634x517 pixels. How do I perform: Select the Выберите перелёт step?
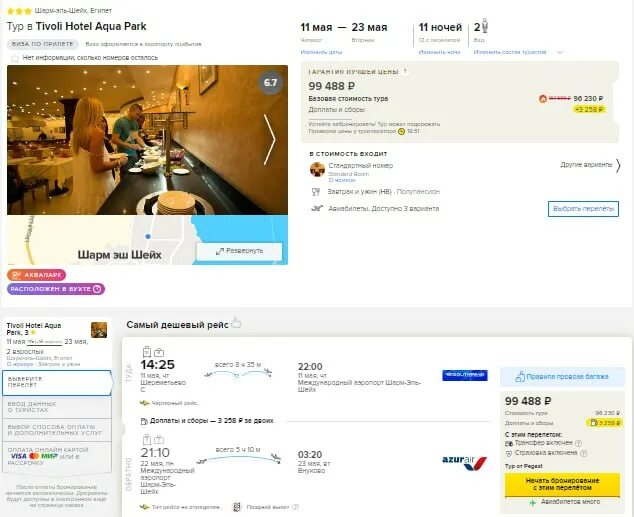57,382
